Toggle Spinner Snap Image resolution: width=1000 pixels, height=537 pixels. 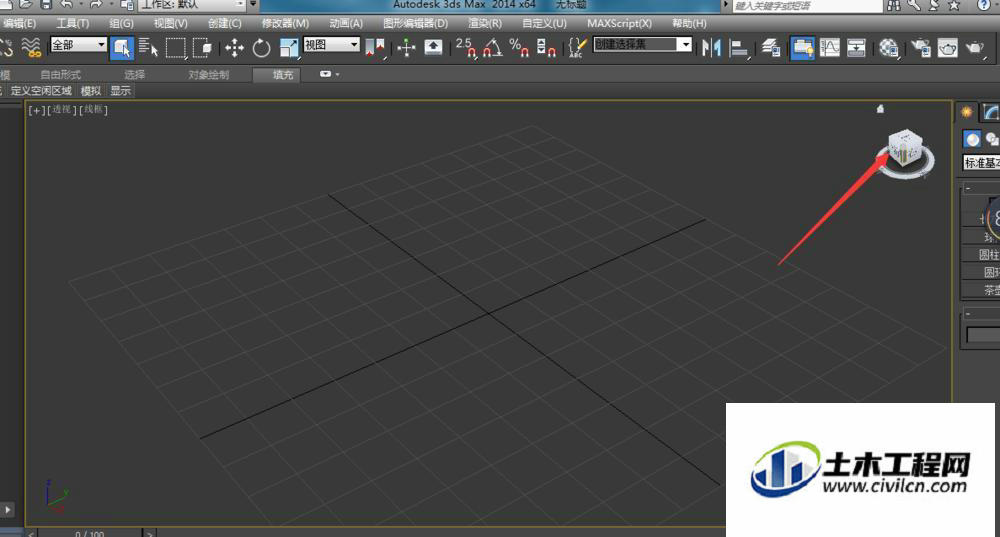point(546,48)
